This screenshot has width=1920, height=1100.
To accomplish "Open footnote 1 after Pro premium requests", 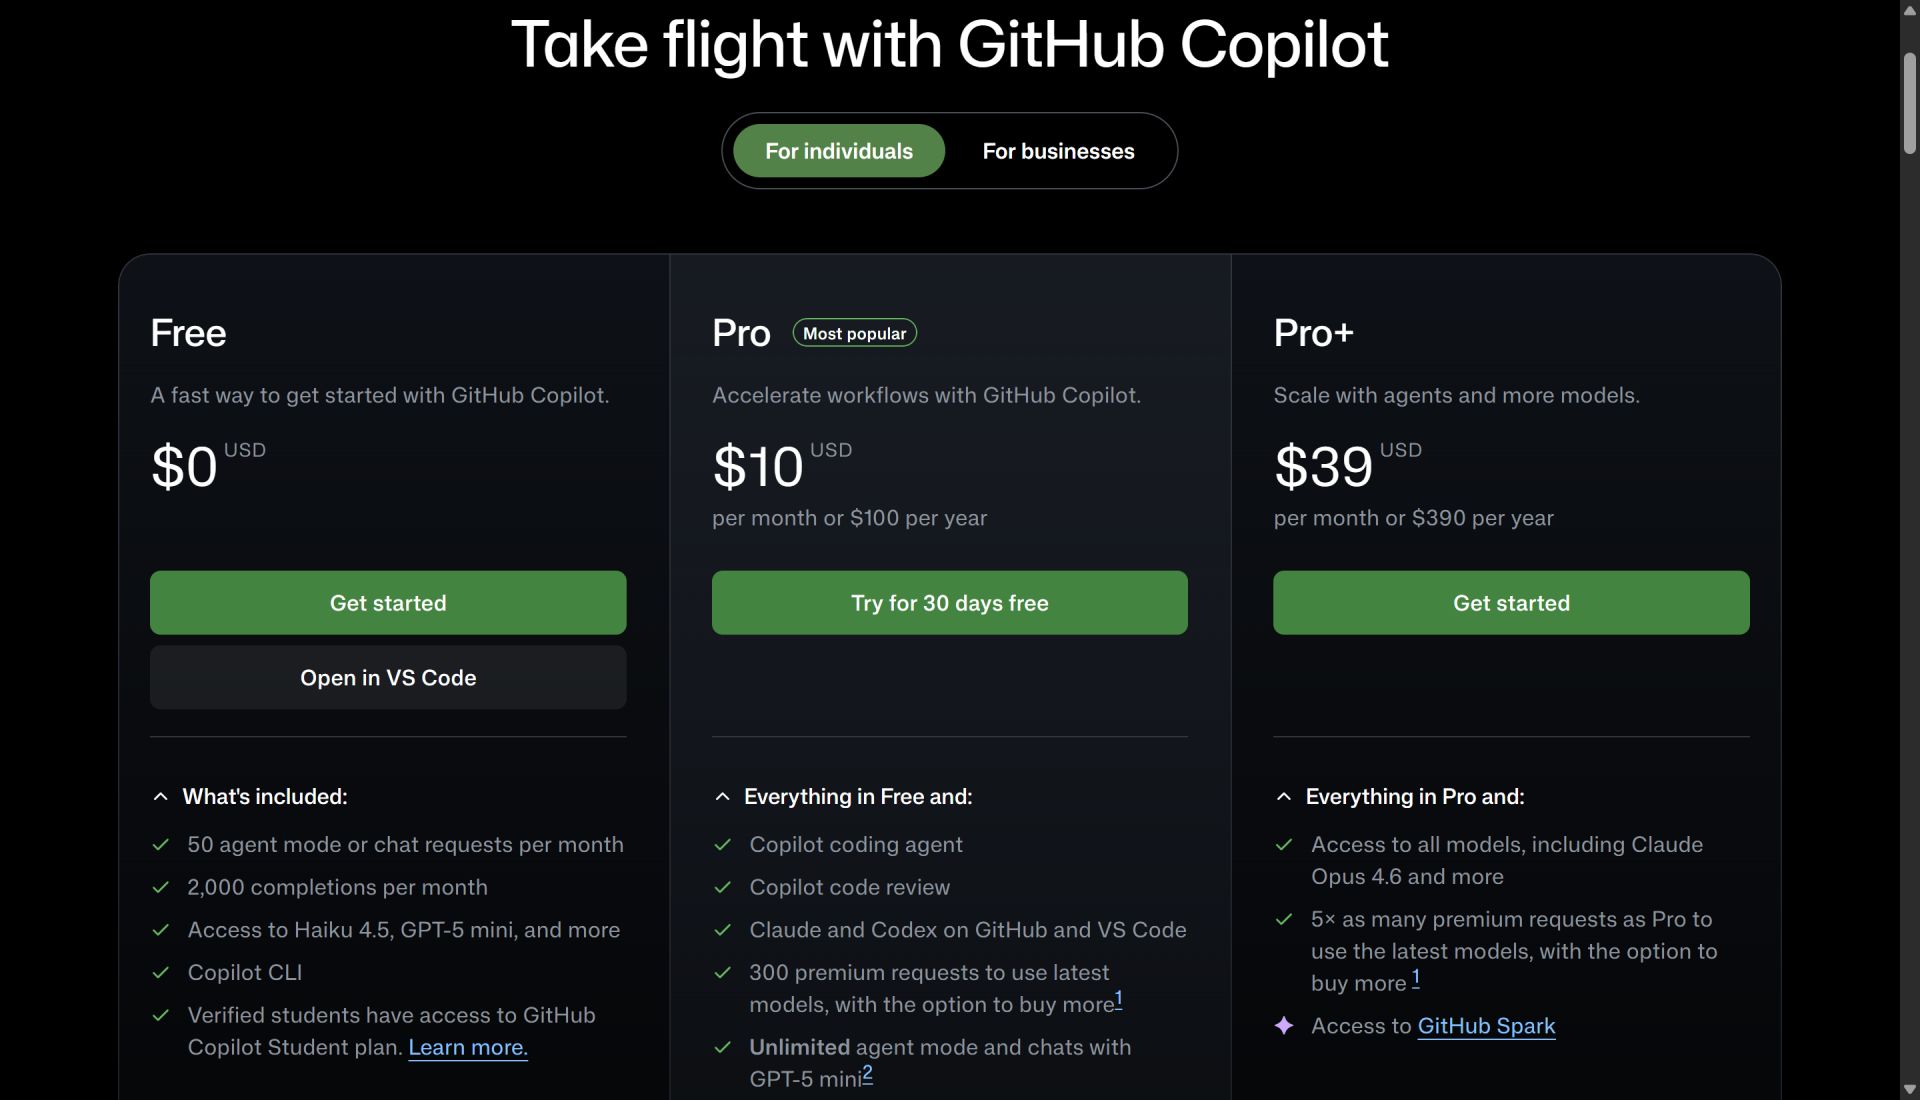I will point(1118,998).
